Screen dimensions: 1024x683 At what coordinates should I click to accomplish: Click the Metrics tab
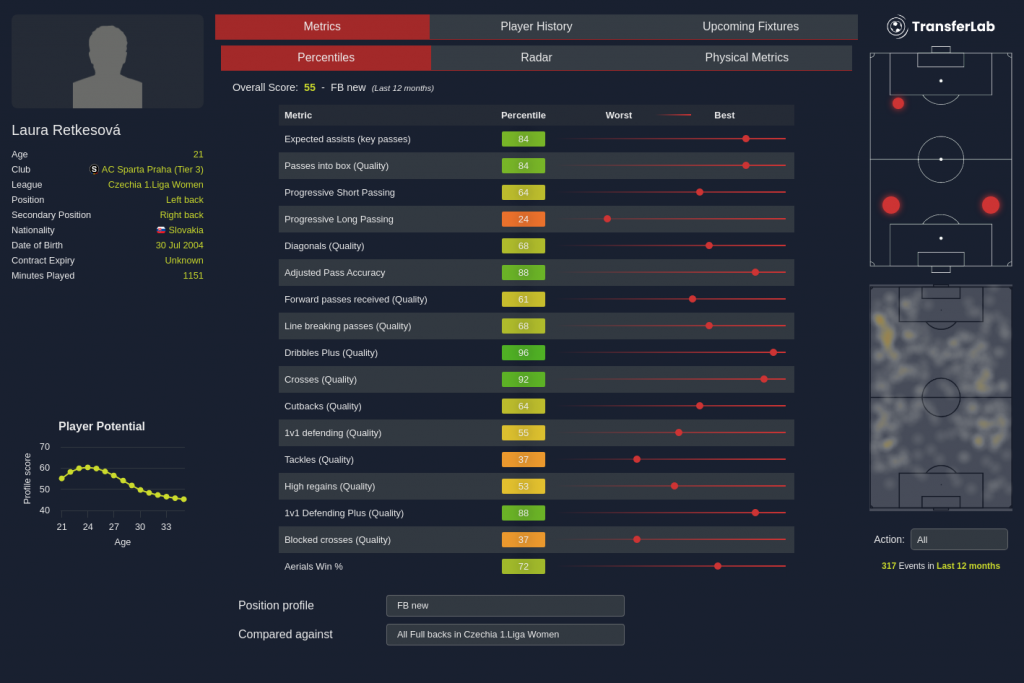click(x=322, y=27)
